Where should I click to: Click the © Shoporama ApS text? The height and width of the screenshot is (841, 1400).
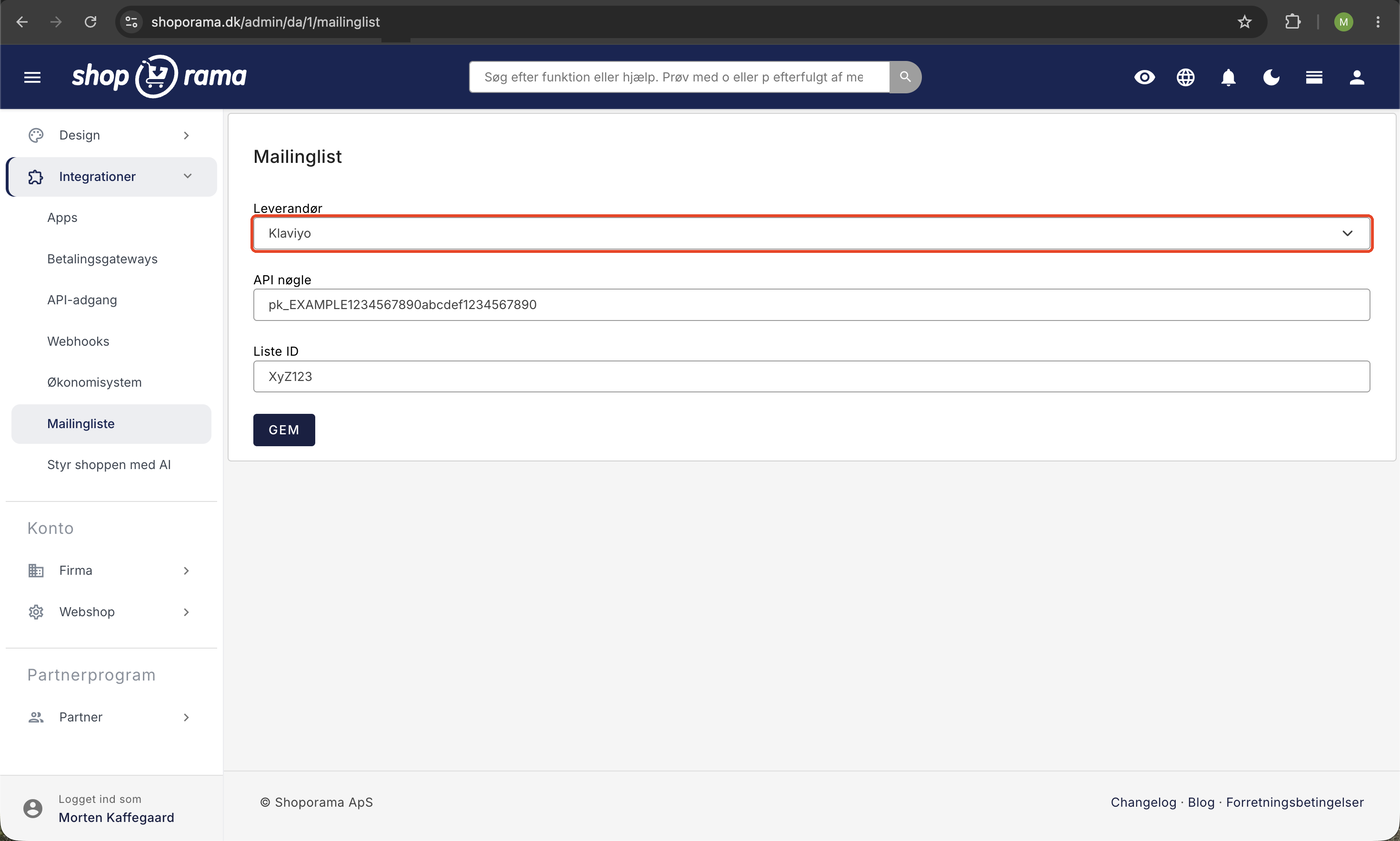(316, 802)
